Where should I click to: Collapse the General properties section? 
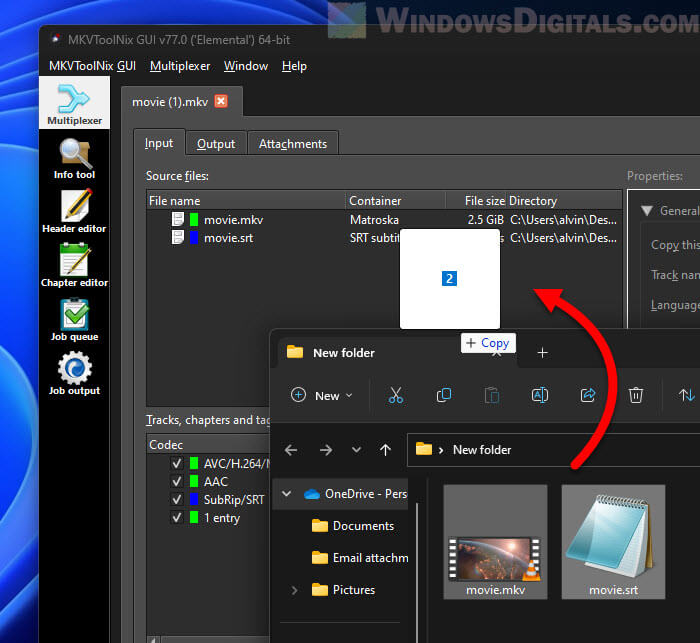point(647,210)
